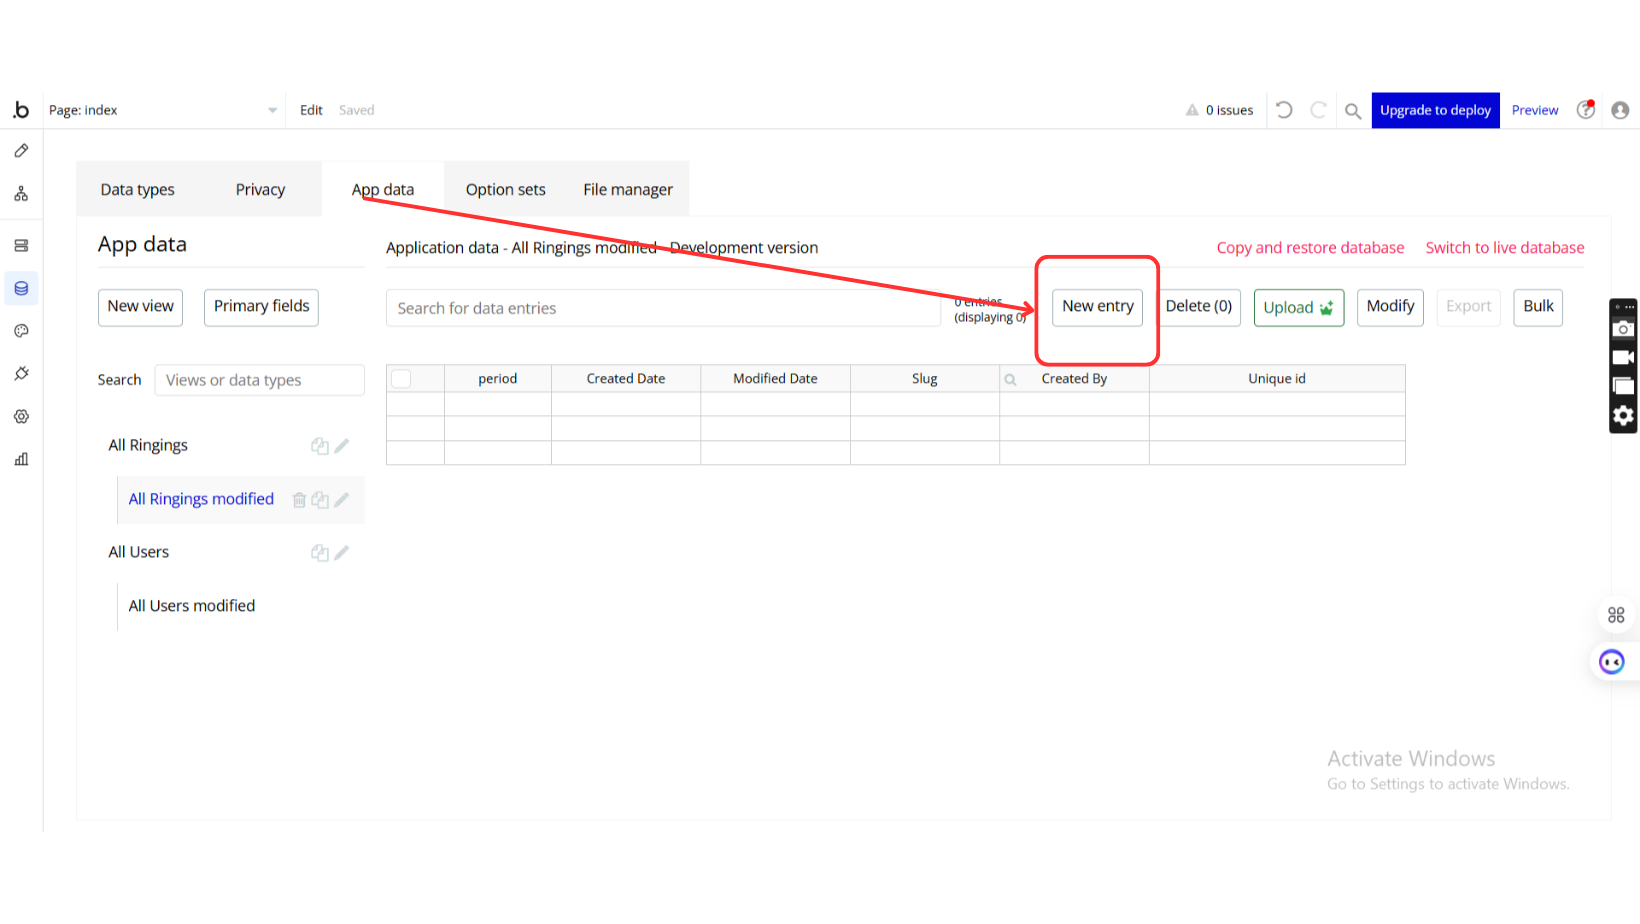Switch to the Data types tab
This screenshot has width=1640, height=924.
click(138, 190)
